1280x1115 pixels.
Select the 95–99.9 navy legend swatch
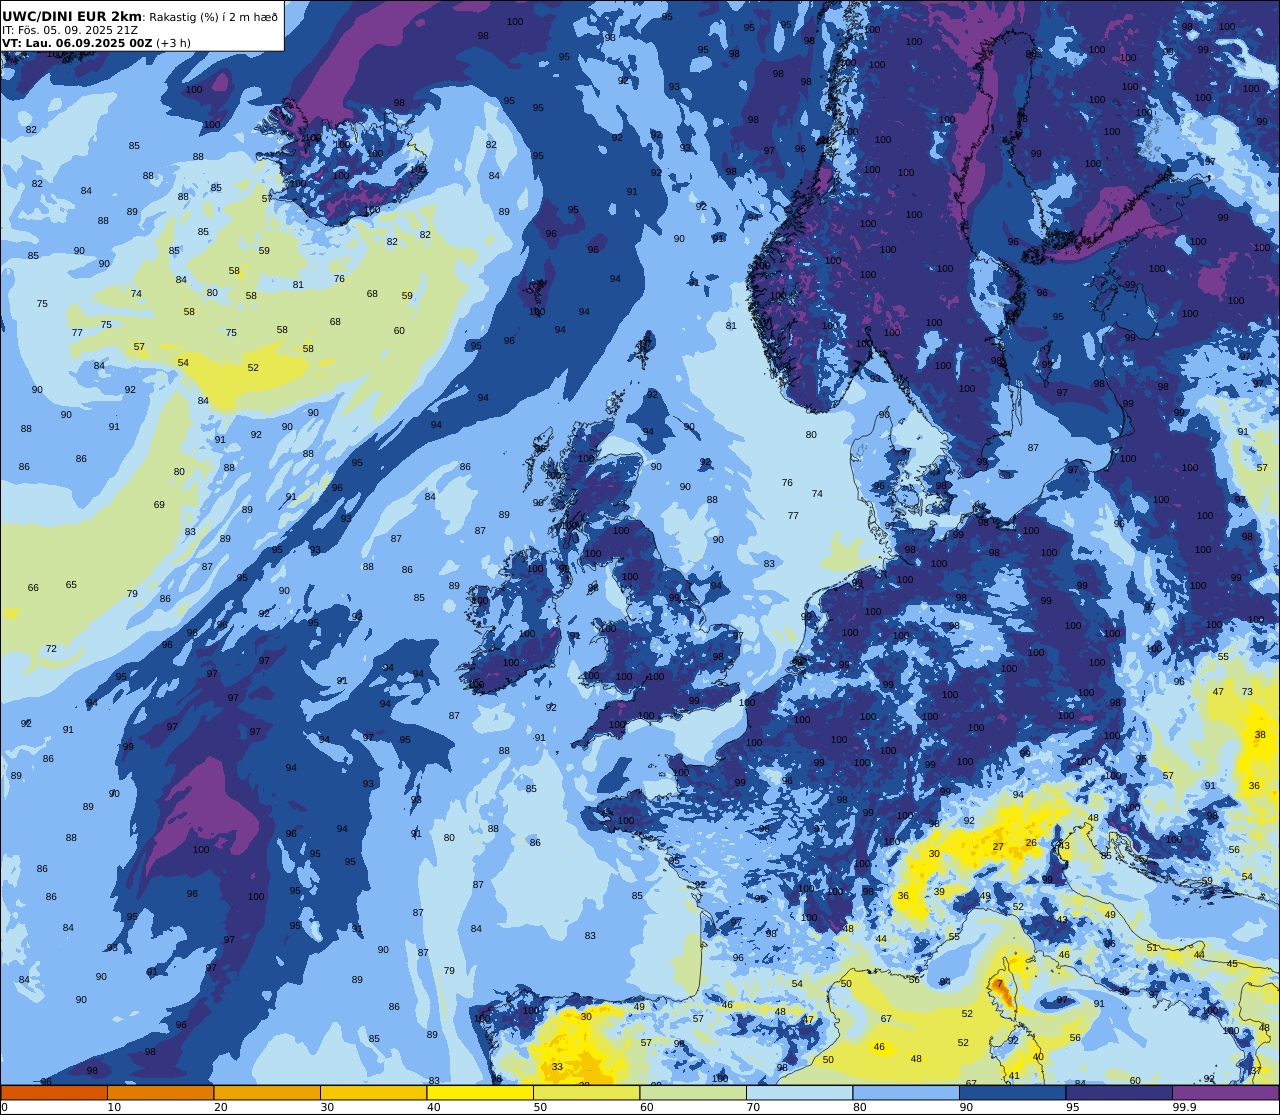[1119, 1092]
